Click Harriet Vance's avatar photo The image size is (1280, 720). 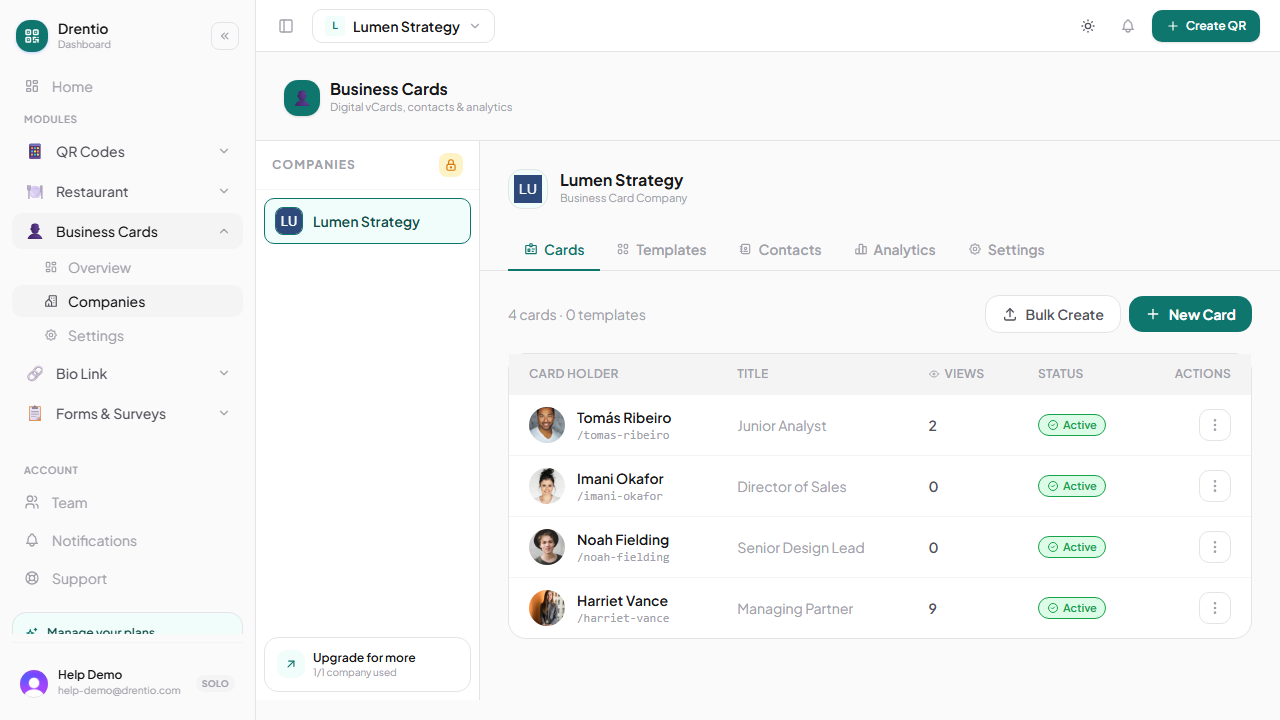coord(547,608)
